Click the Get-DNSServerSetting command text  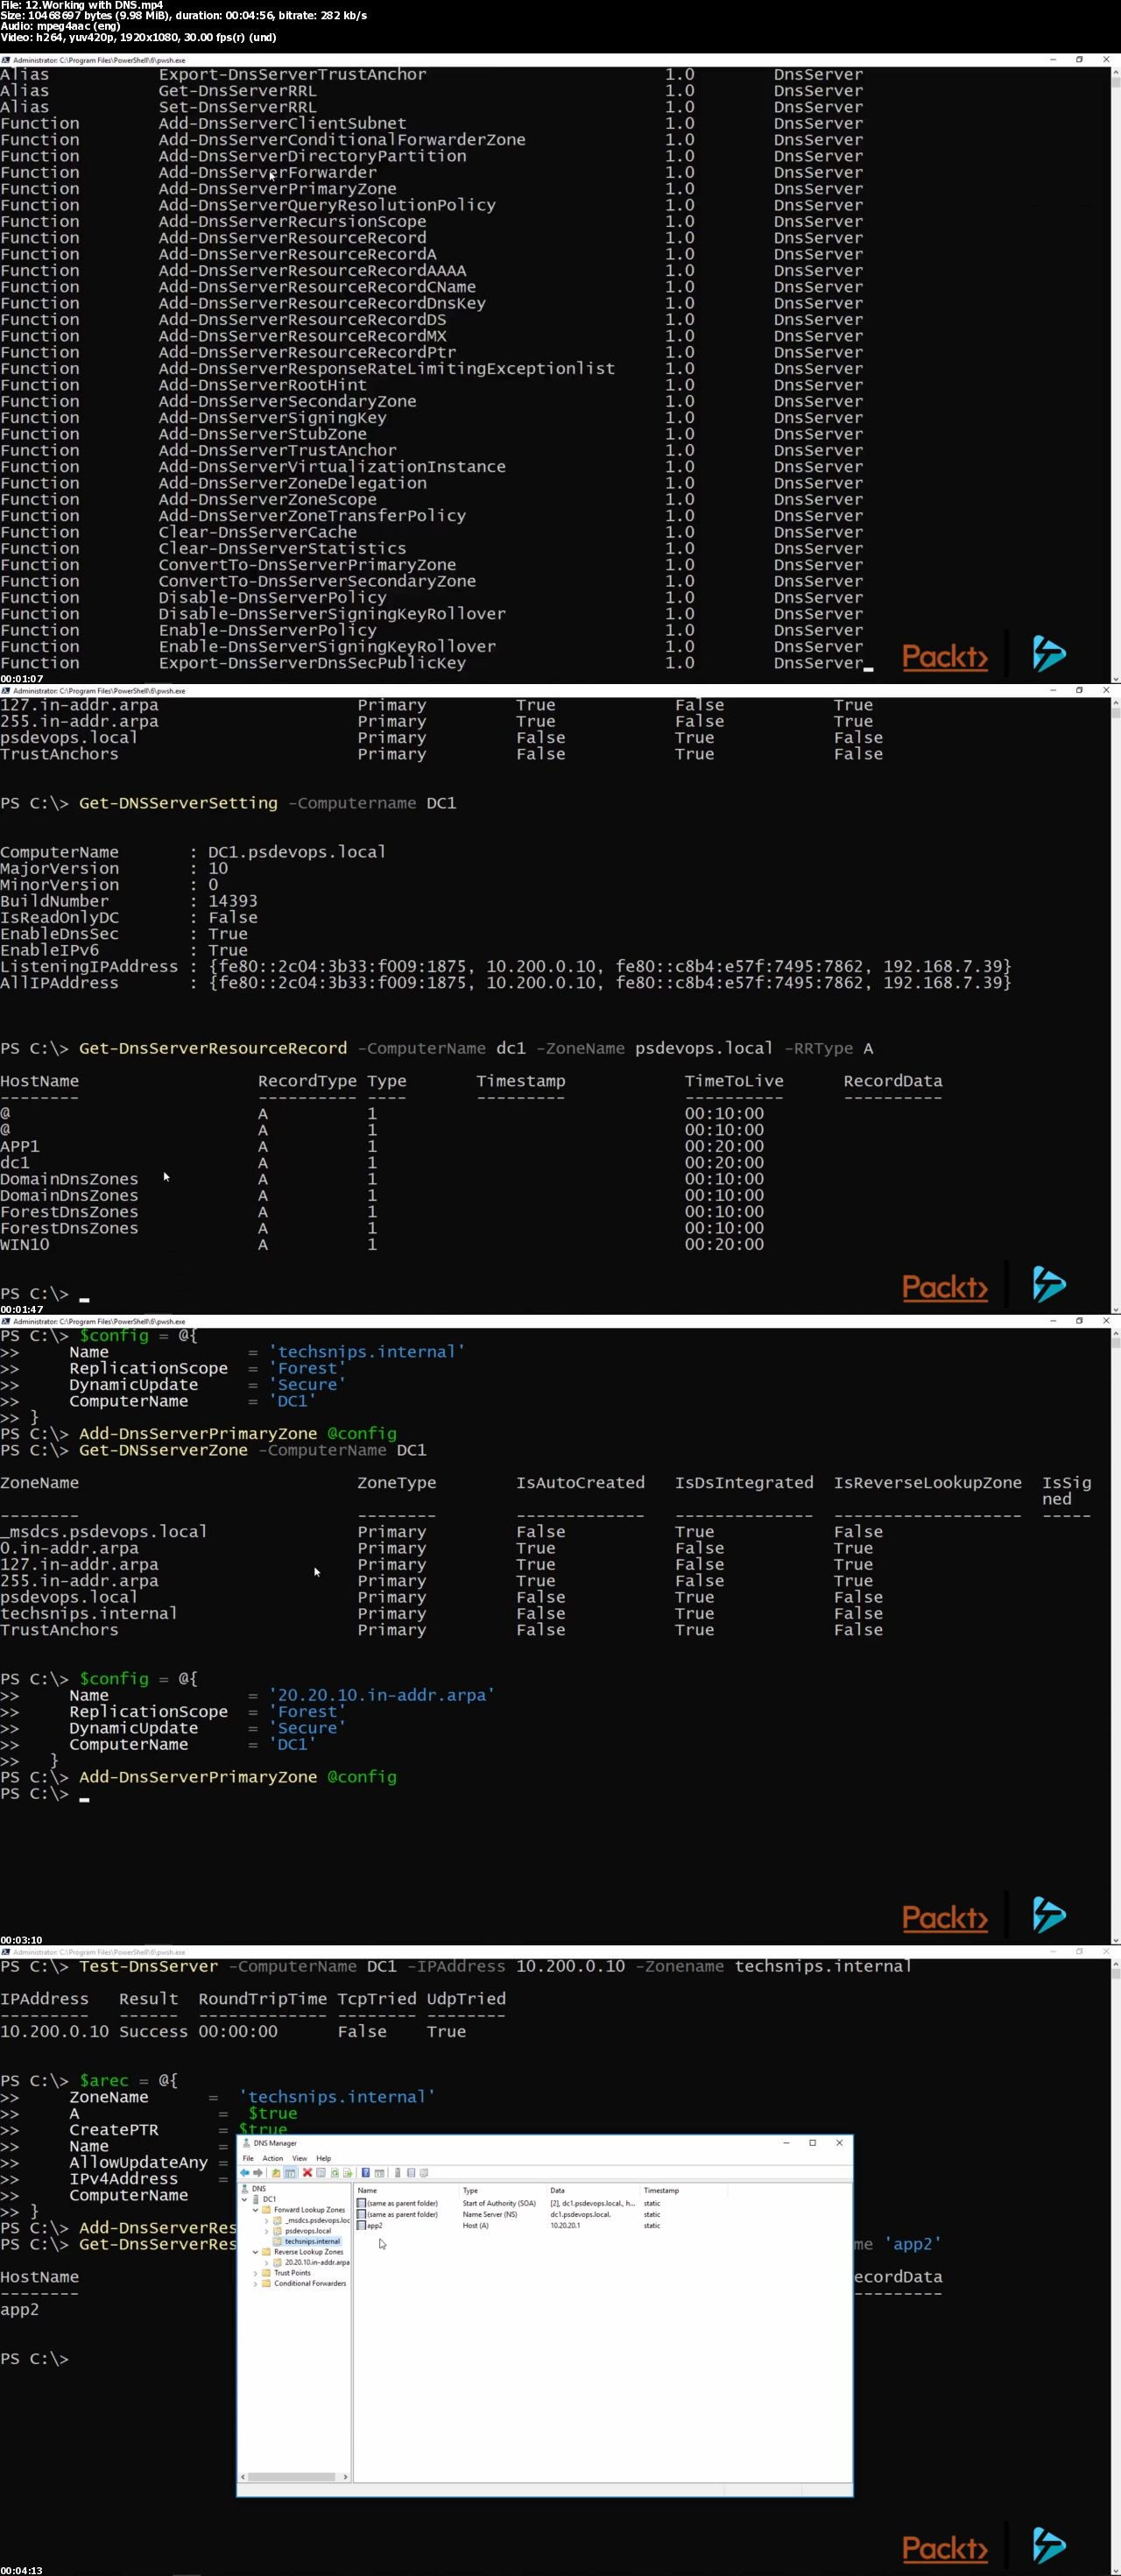point(178,804)
